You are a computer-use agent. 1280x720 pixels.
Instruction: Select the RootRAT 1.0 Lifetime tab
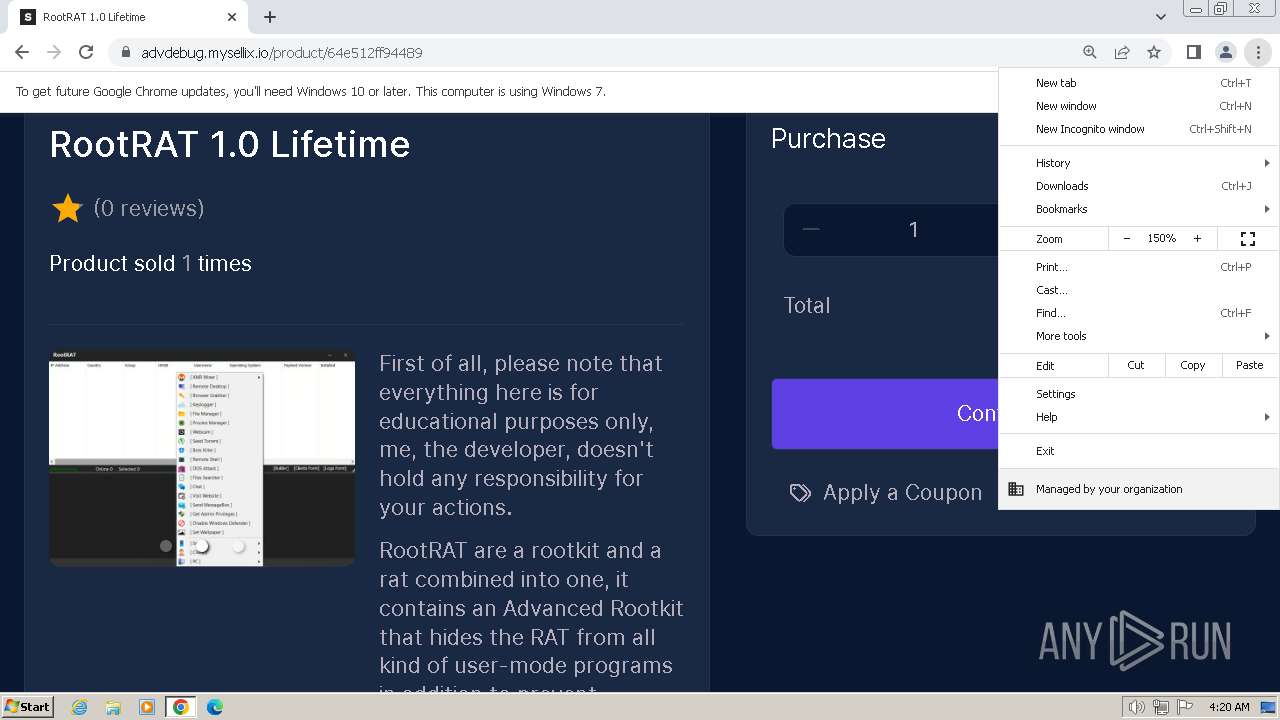[130, 17]
